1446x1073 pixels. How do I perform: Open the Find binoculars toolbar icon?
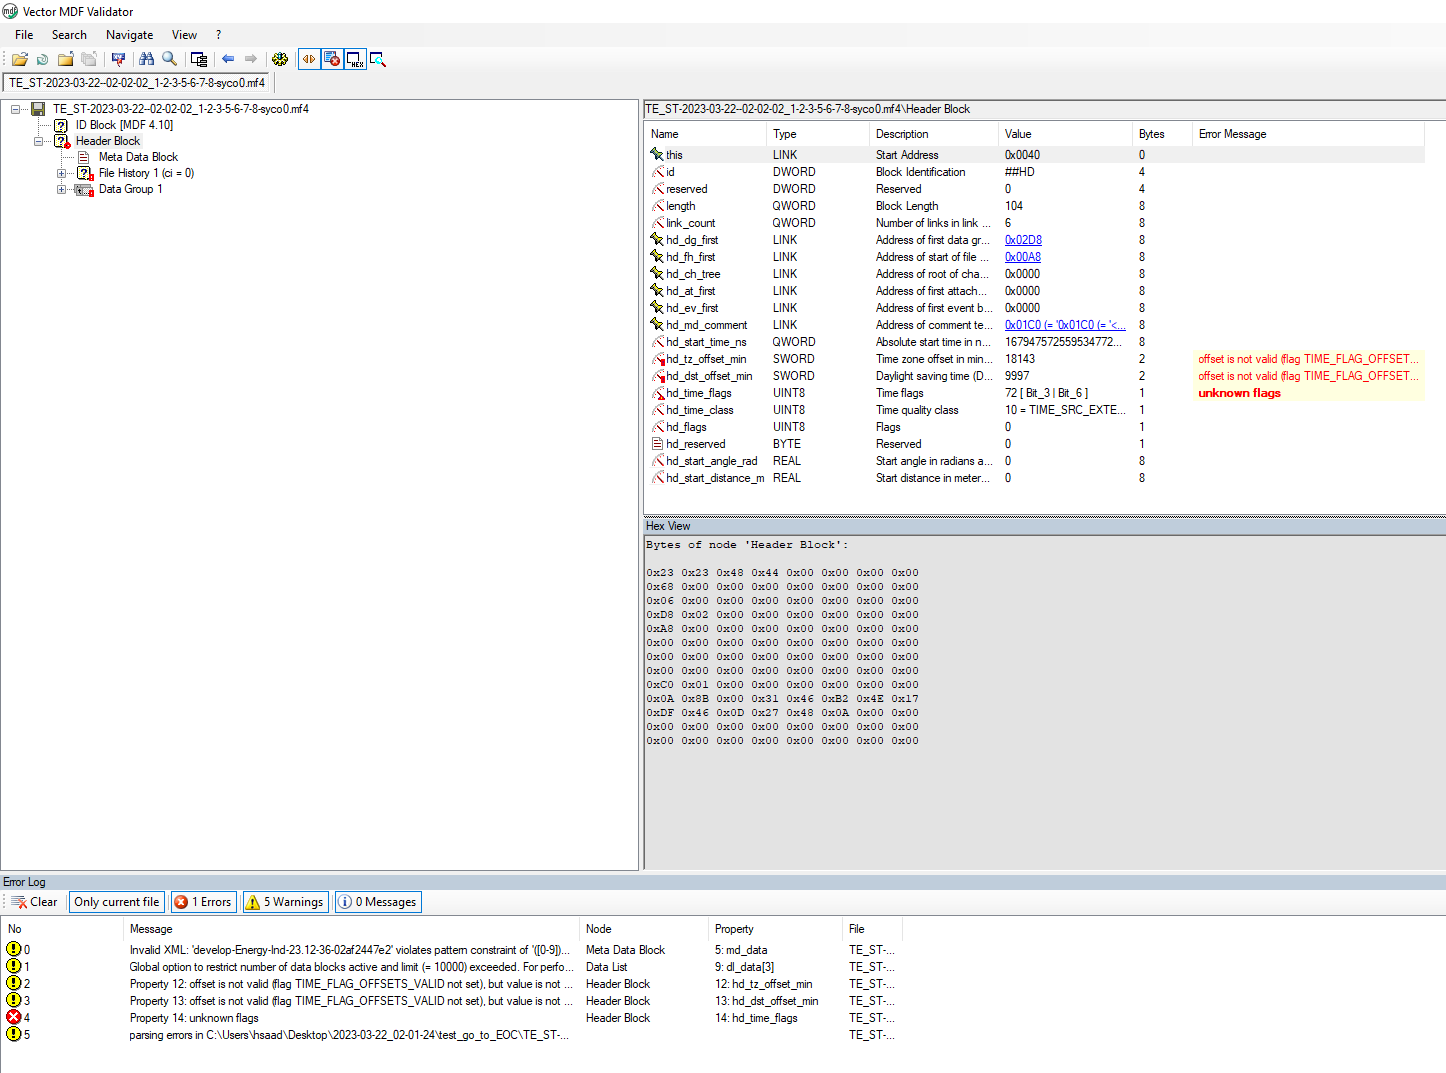coord(146,59)
